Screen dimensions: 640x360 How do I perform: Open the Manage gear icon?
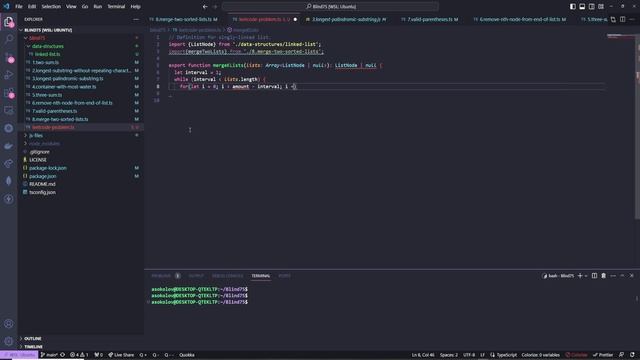[9, 341]
